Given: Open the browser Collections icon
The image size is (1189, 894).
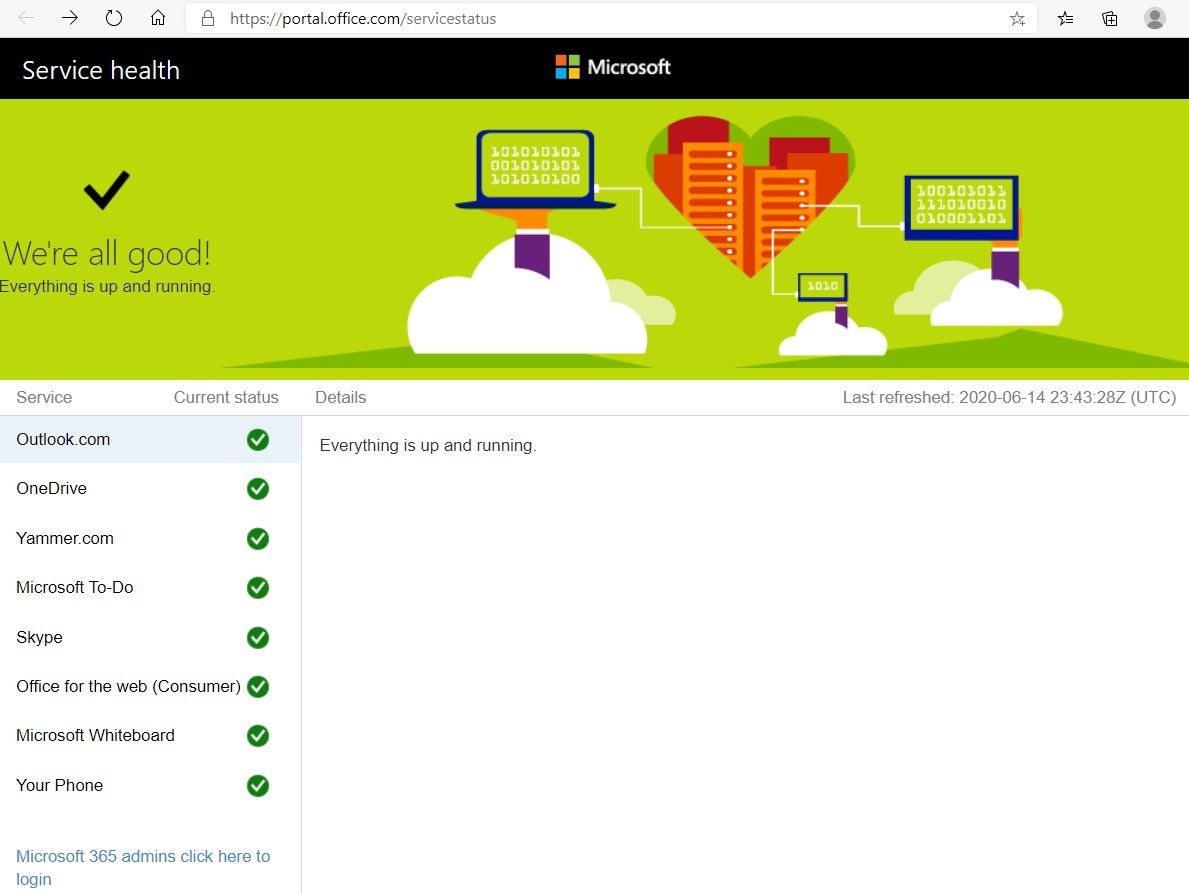Looking at the screenshot, I should [1110, 18].
